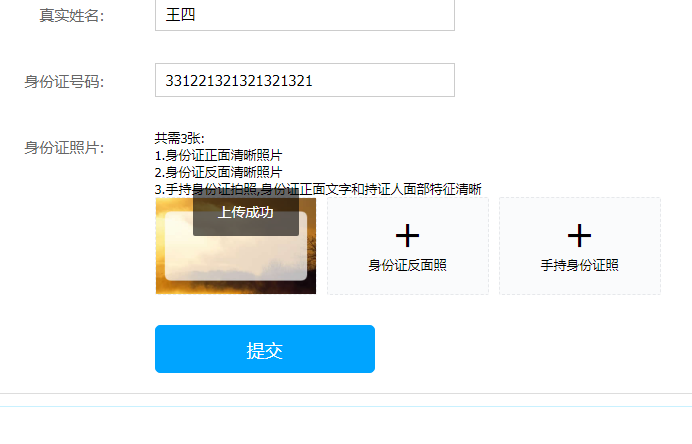Click instruction line 1.身份证正面清晰照片
Screen dimensions: 692x444
point(218,155)
